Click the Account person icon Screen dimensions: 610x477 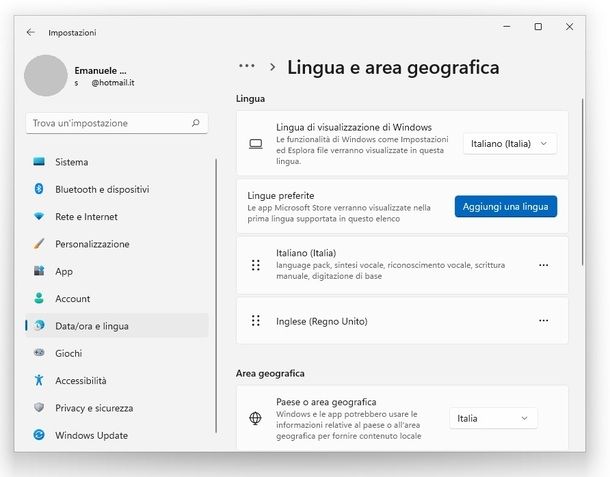[39, 298]
